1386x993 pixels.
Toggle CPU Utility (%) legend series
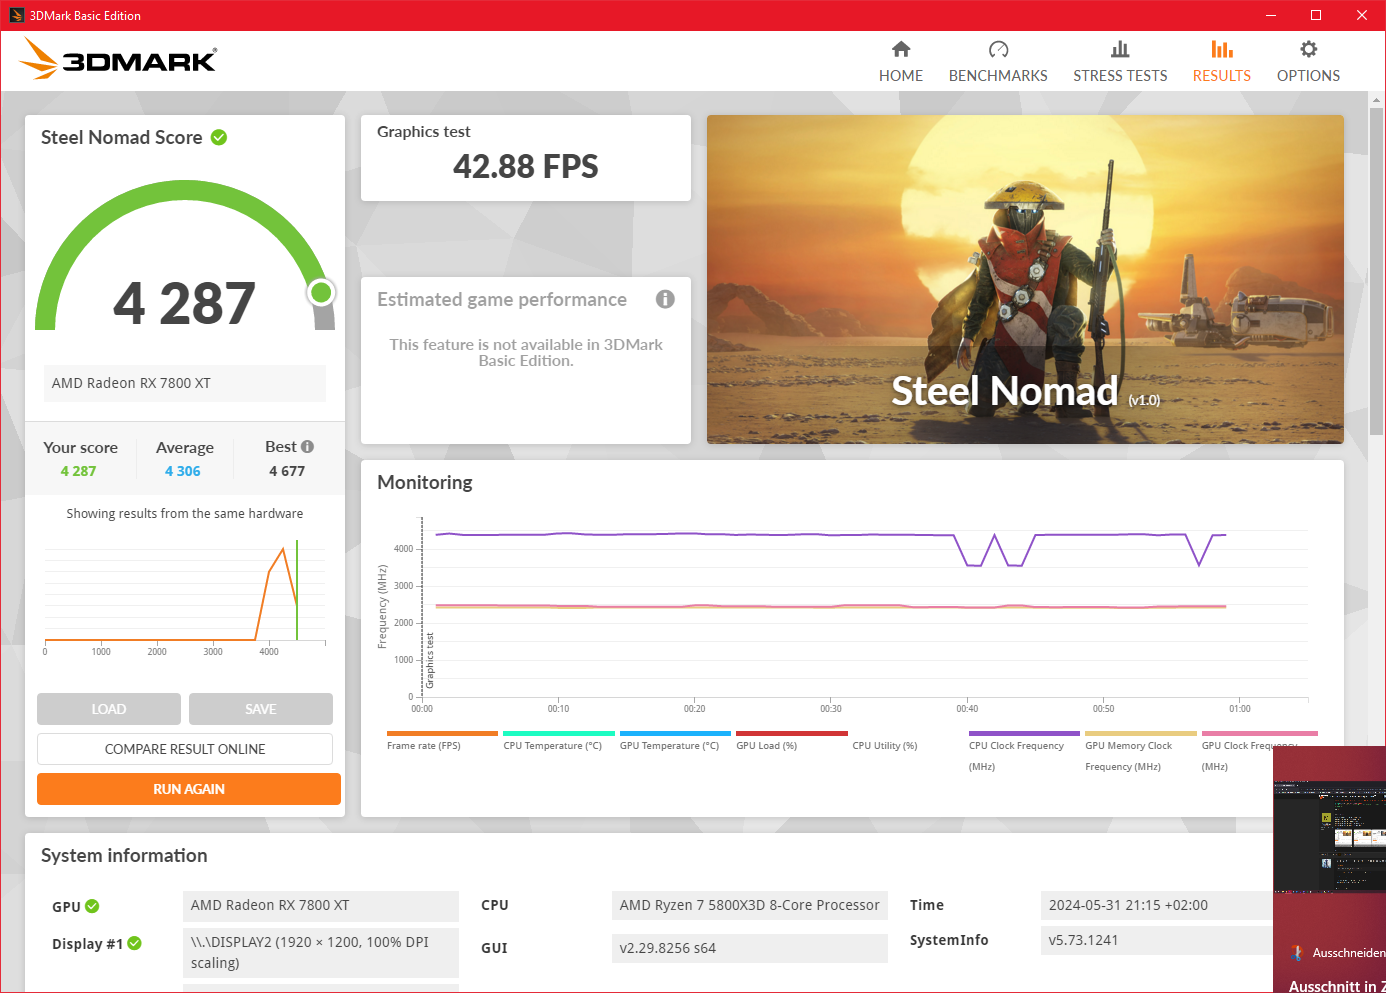coord(885,746)
